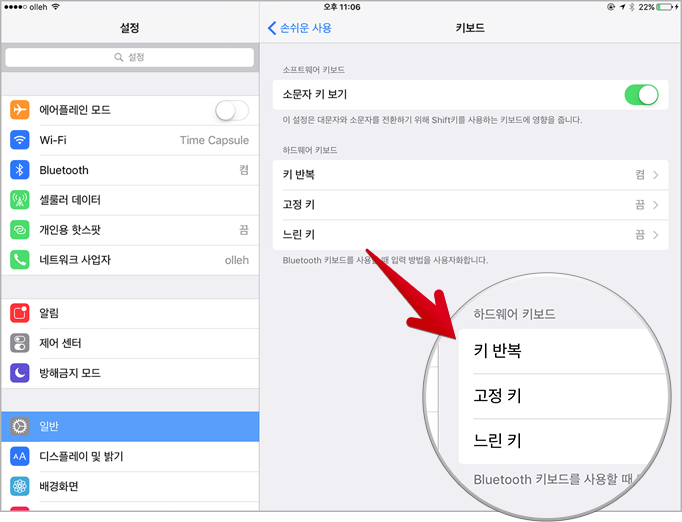Open 제어 센터 settings
The height and width of the screenshot is (522, 682).
click(x=130, y=343)
